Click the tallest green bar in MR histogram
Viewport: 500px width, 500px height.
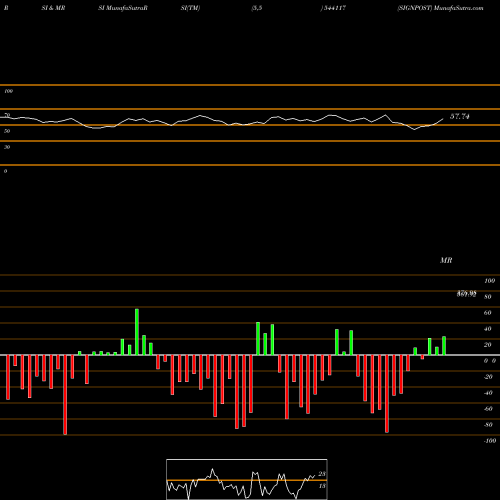pyautogui.click(x=137, y=332)
